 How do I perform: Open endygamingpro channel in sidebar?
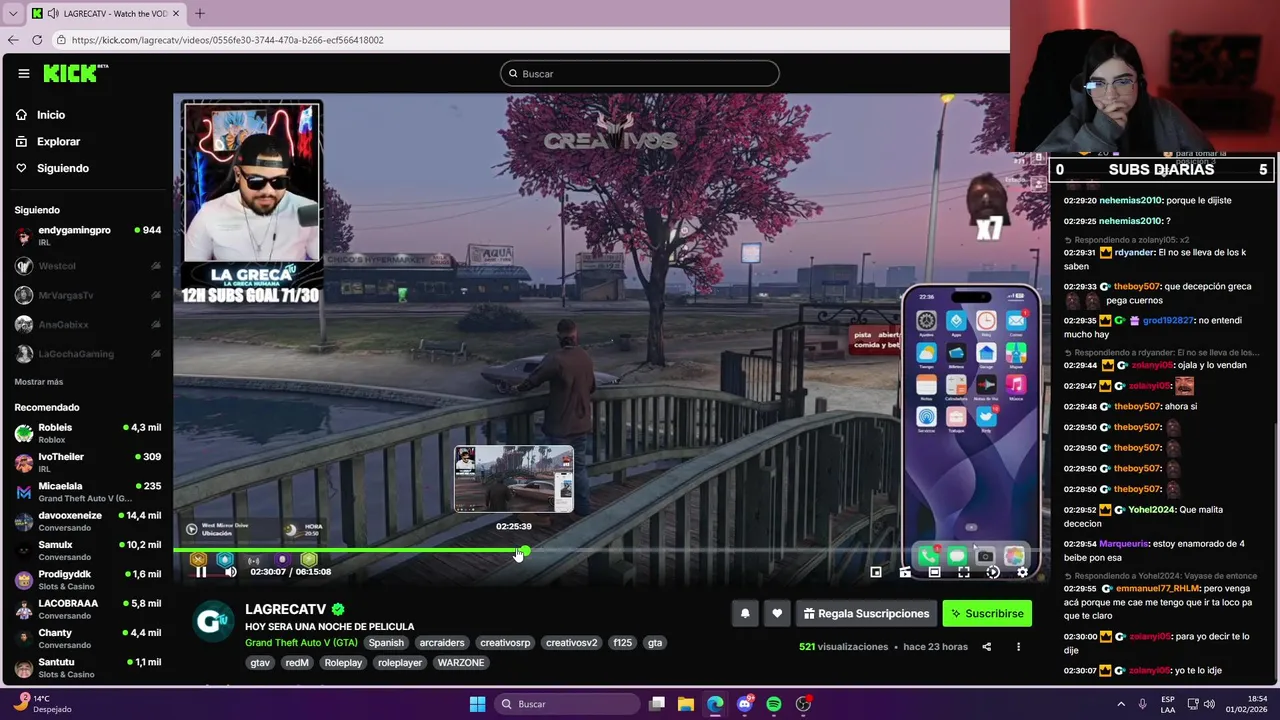(88, 236)
